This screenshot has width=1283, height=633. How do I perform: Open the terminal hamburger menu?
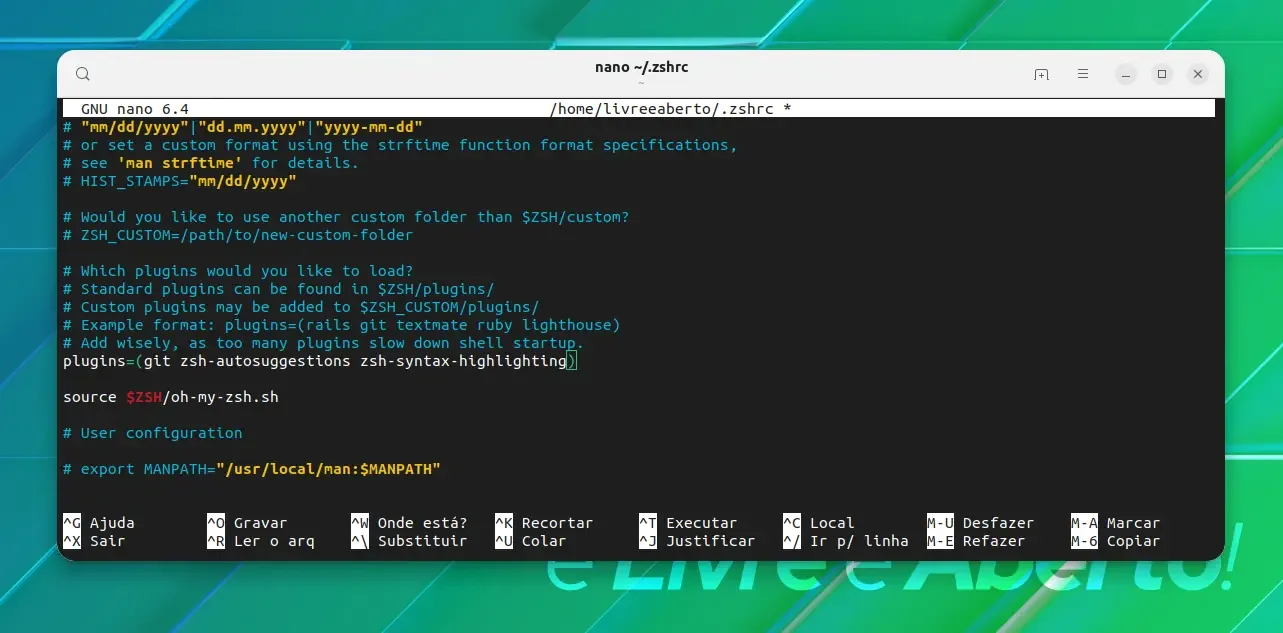(x=1083, y=74)
